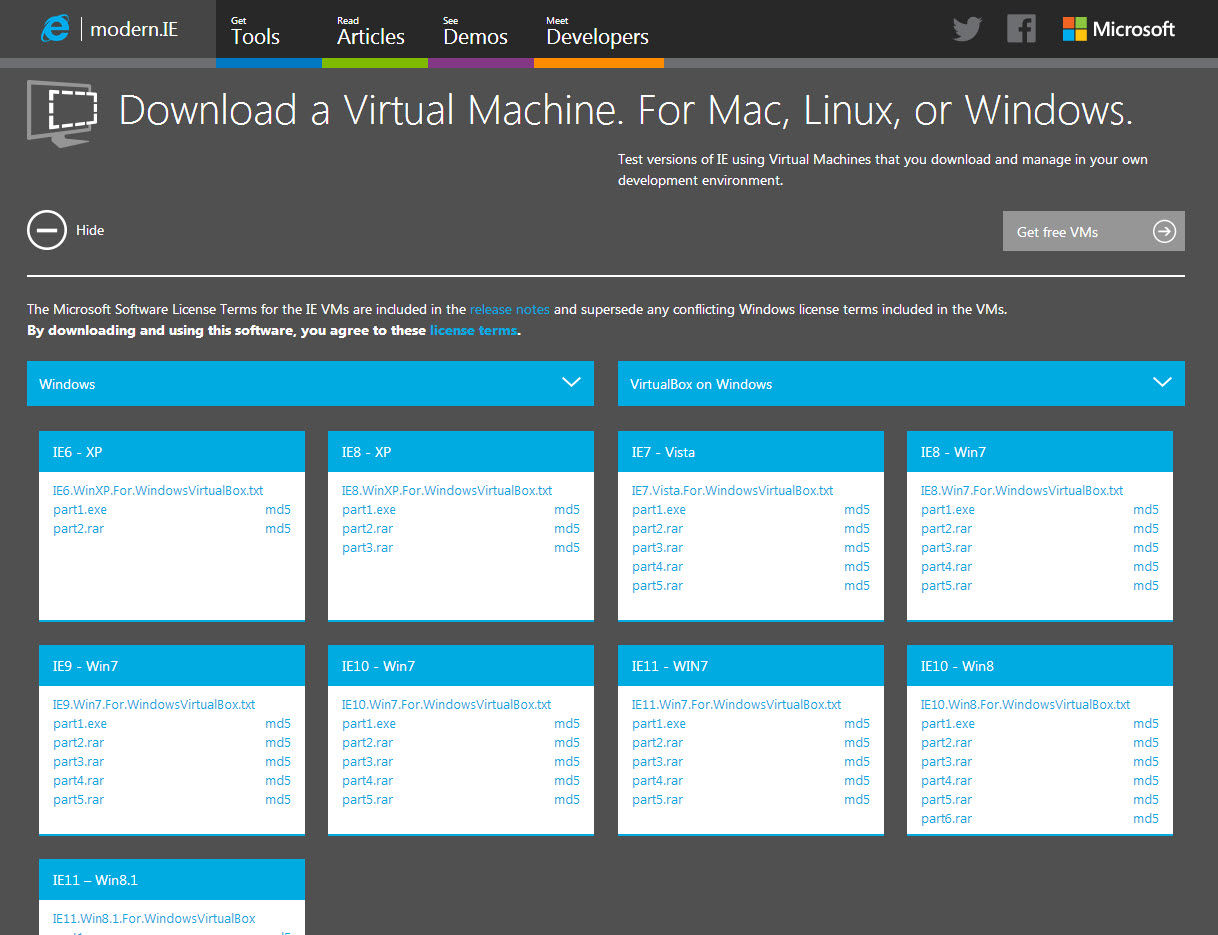Click the IE11 – Win8.1 card header
The height and width of the screenshot is (935, 1218).
click(x=172, y=880)
